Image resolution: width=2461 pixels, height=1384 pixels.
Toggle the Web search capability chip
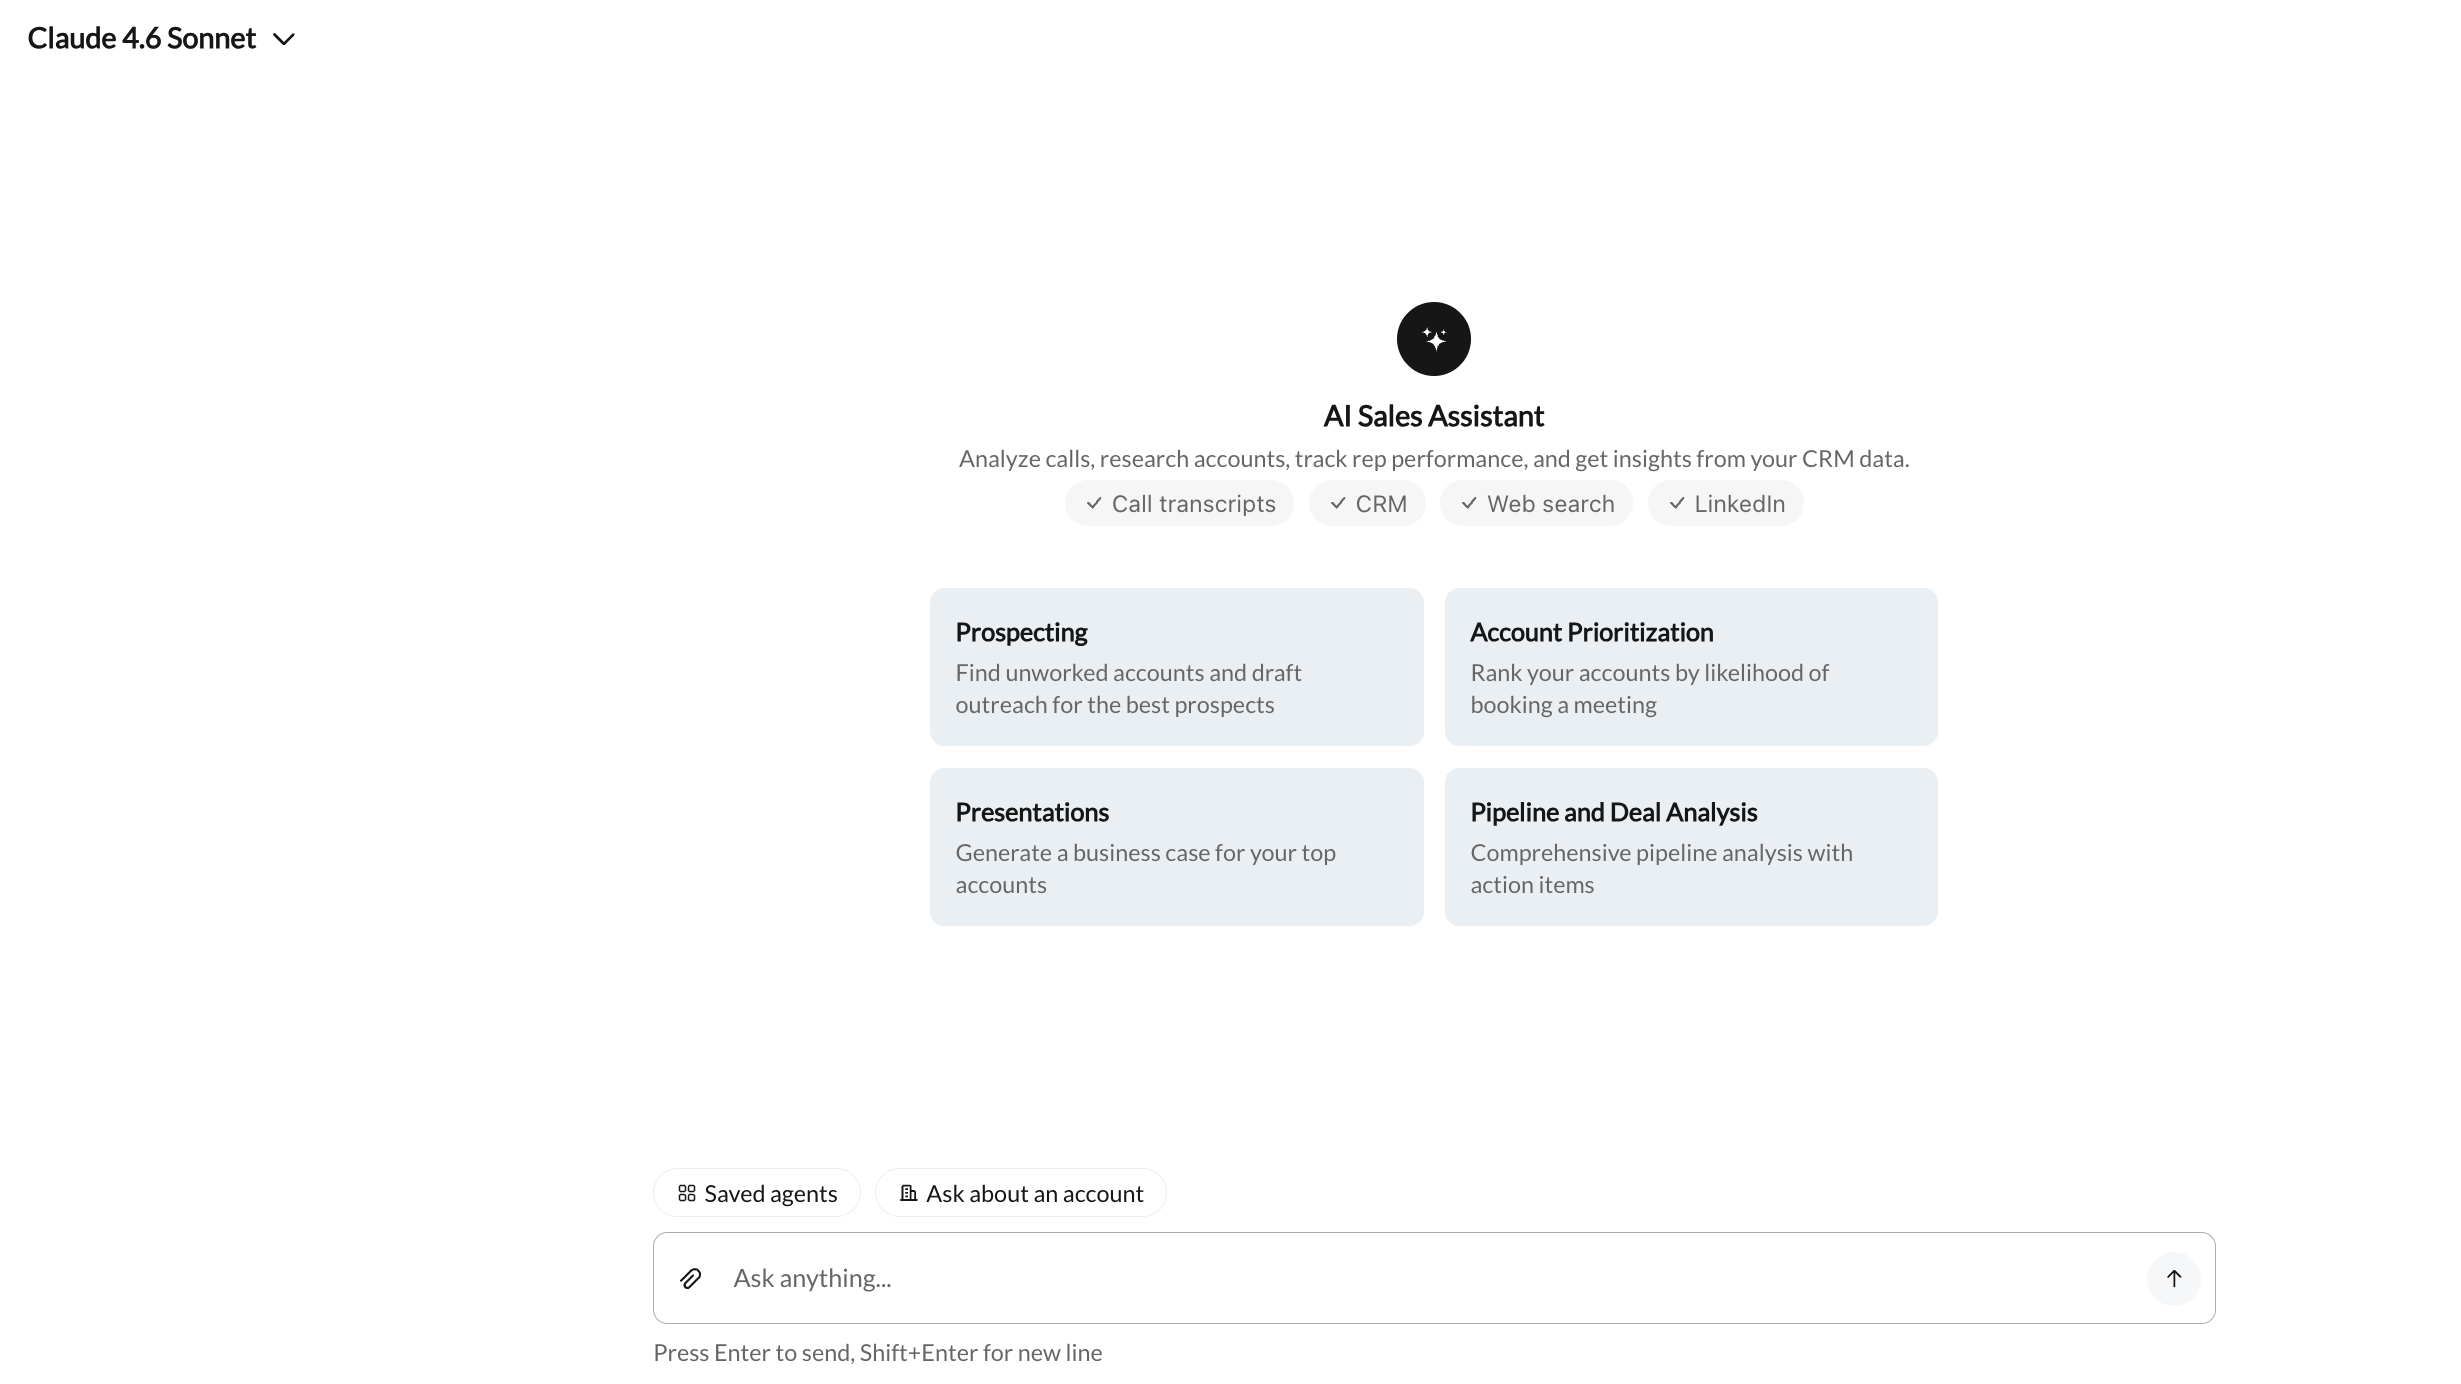pos(1535,503)
